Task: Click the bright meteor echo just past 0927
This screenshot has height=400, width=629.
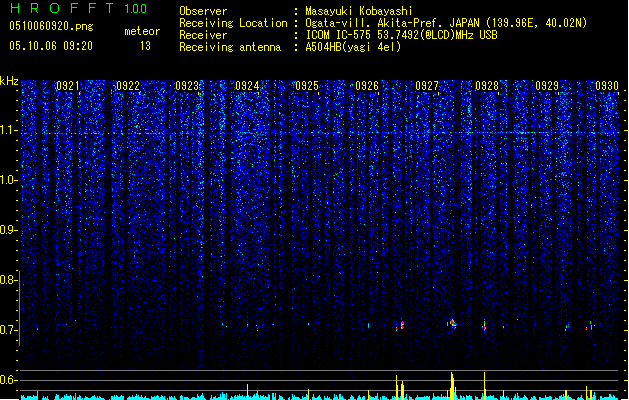Action: 452,323
